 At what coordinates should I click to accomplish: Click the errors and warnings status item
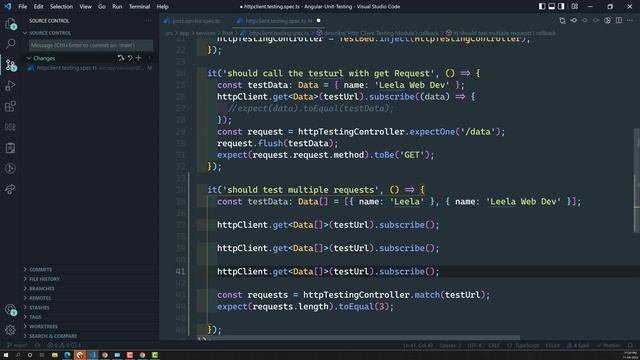point(64,345)
